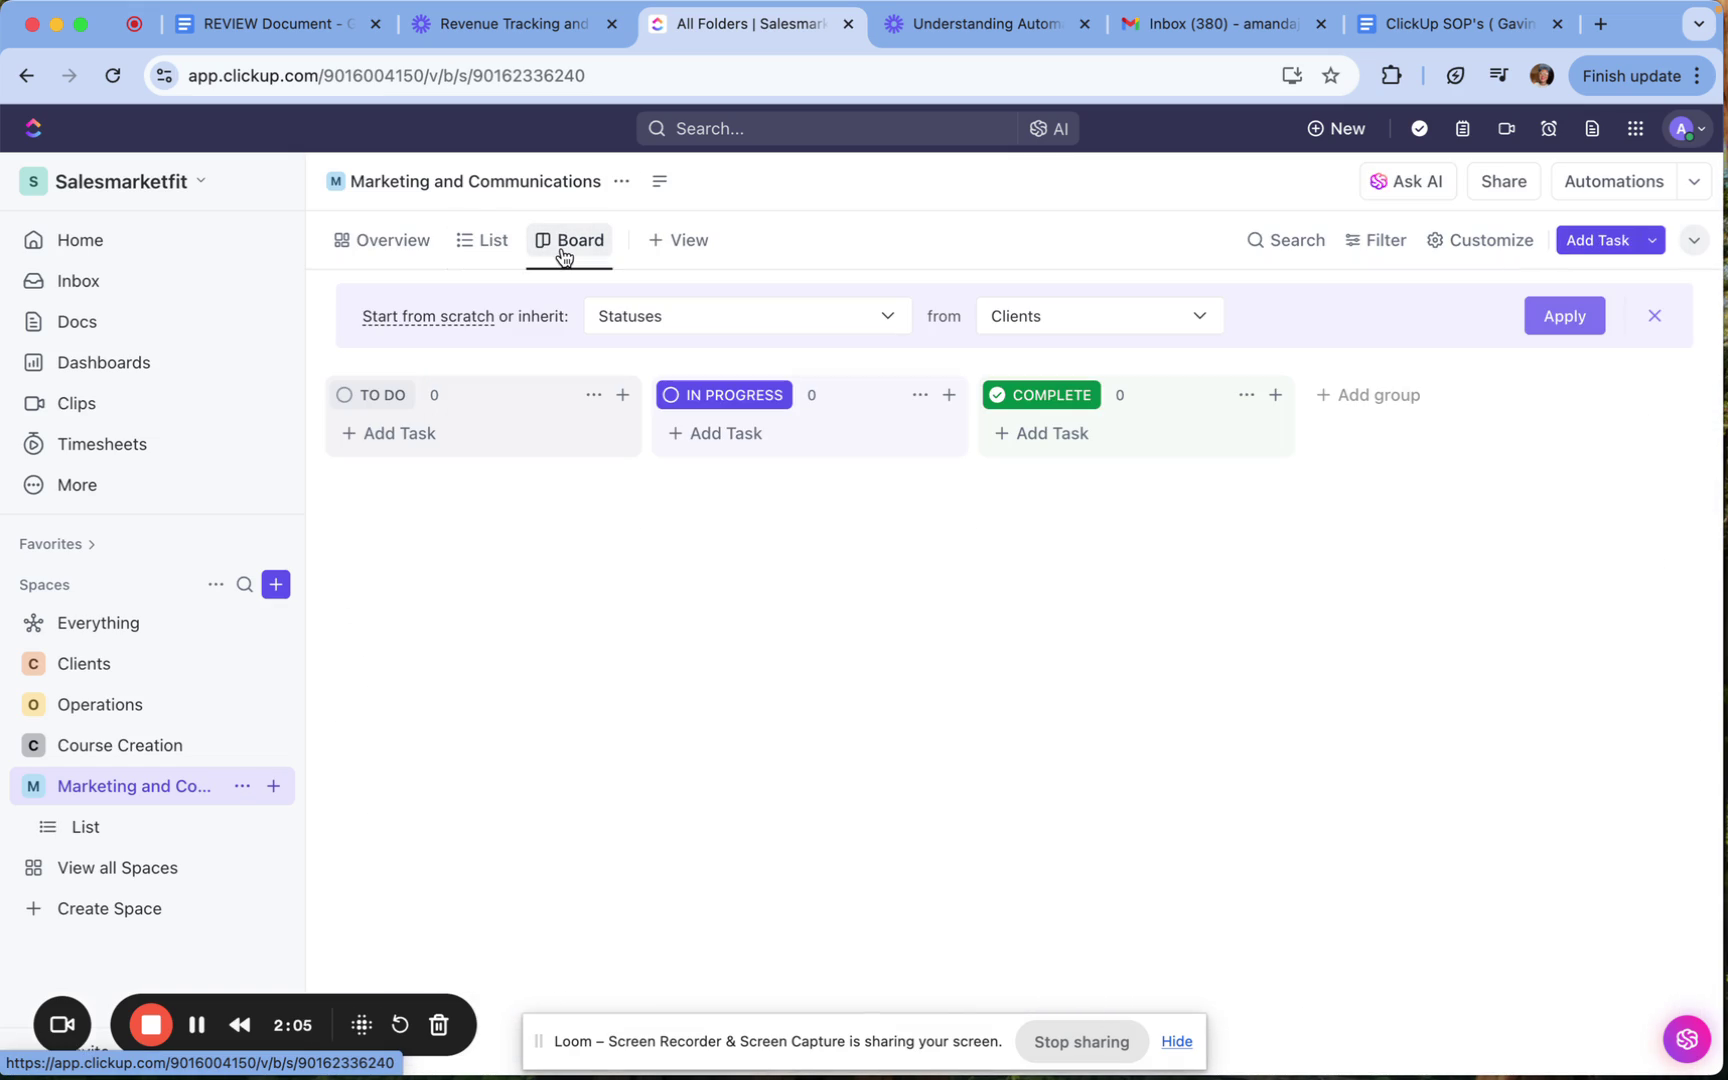Open Marketing and Communications ellipsis menu in header
This screenshot has height=1080, width=1728.
(x=622, y=181)
